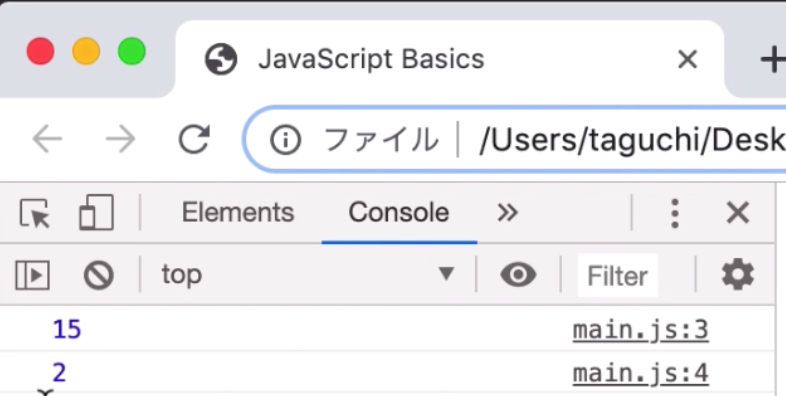Minimize window with the yellow button

86,52
